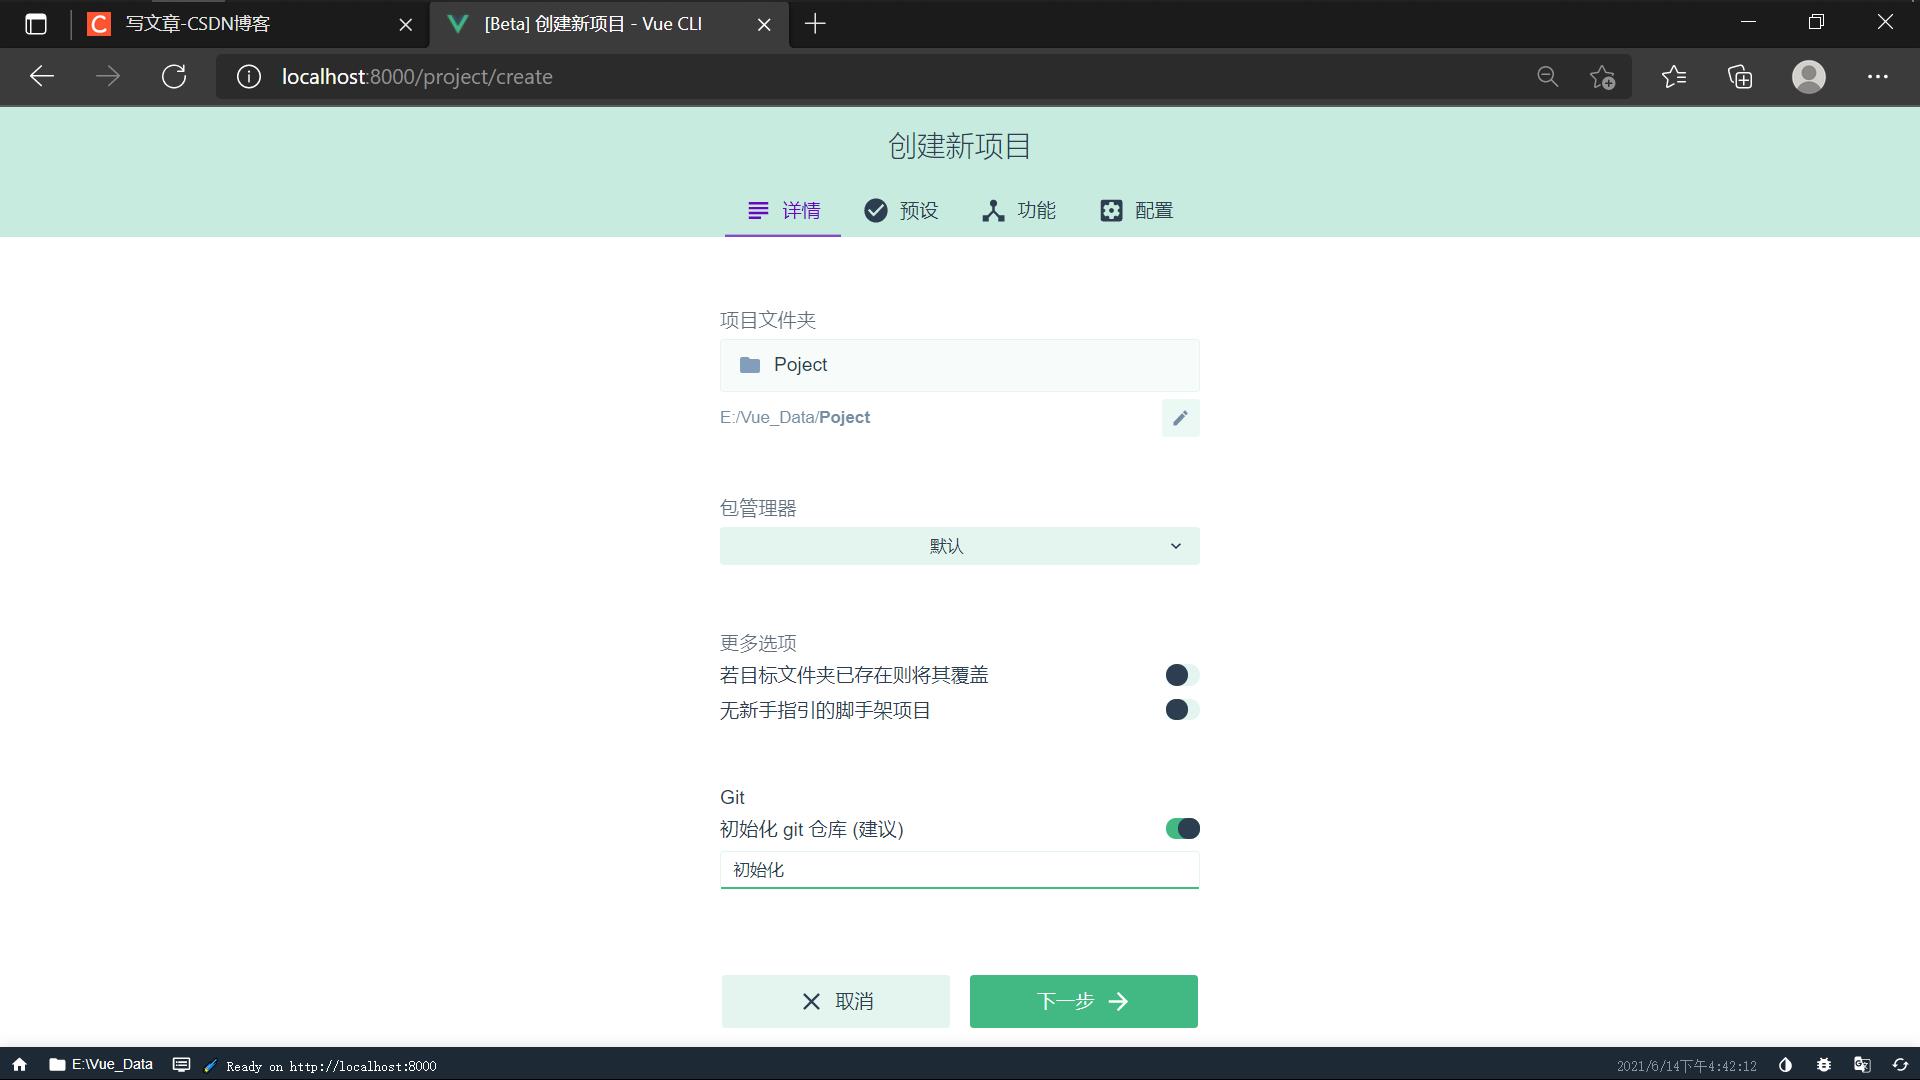Enable scaffold without beginner instructions switch
The image size is (1920, 1080).
(1182, 710)
